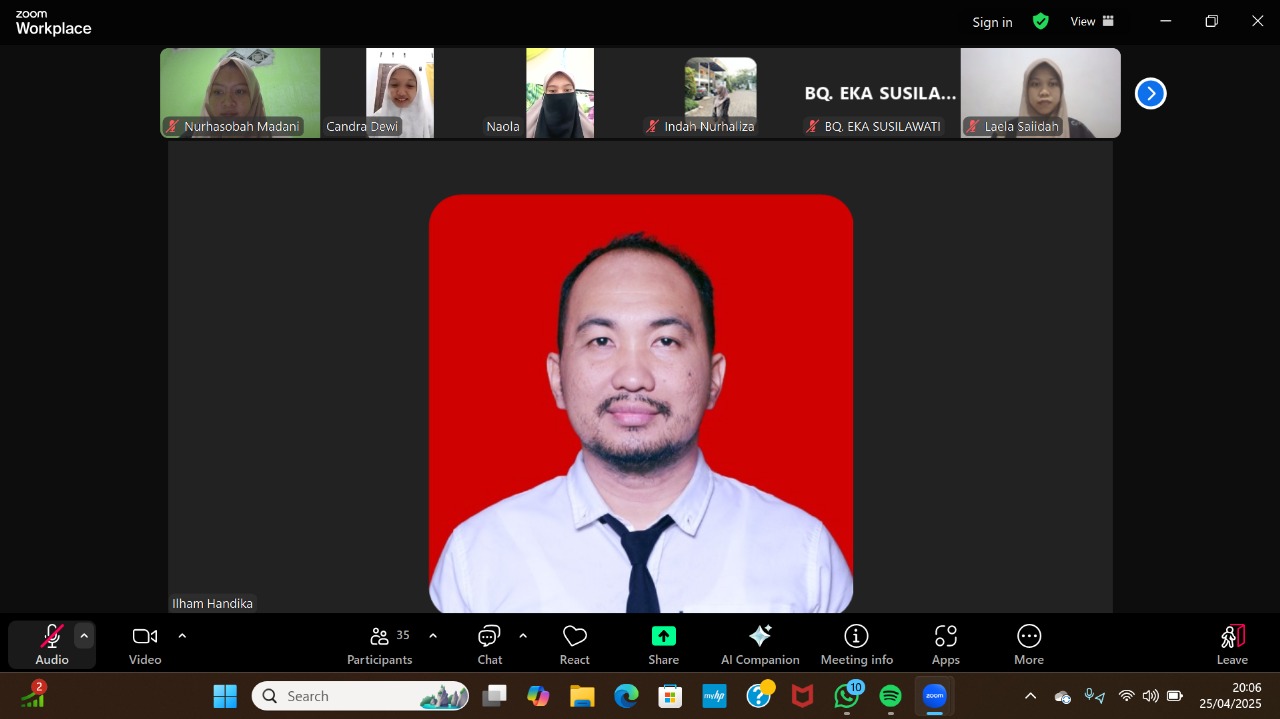1280x719 pixels.
Task: Click the Sign in button
Action: (991, 21)
